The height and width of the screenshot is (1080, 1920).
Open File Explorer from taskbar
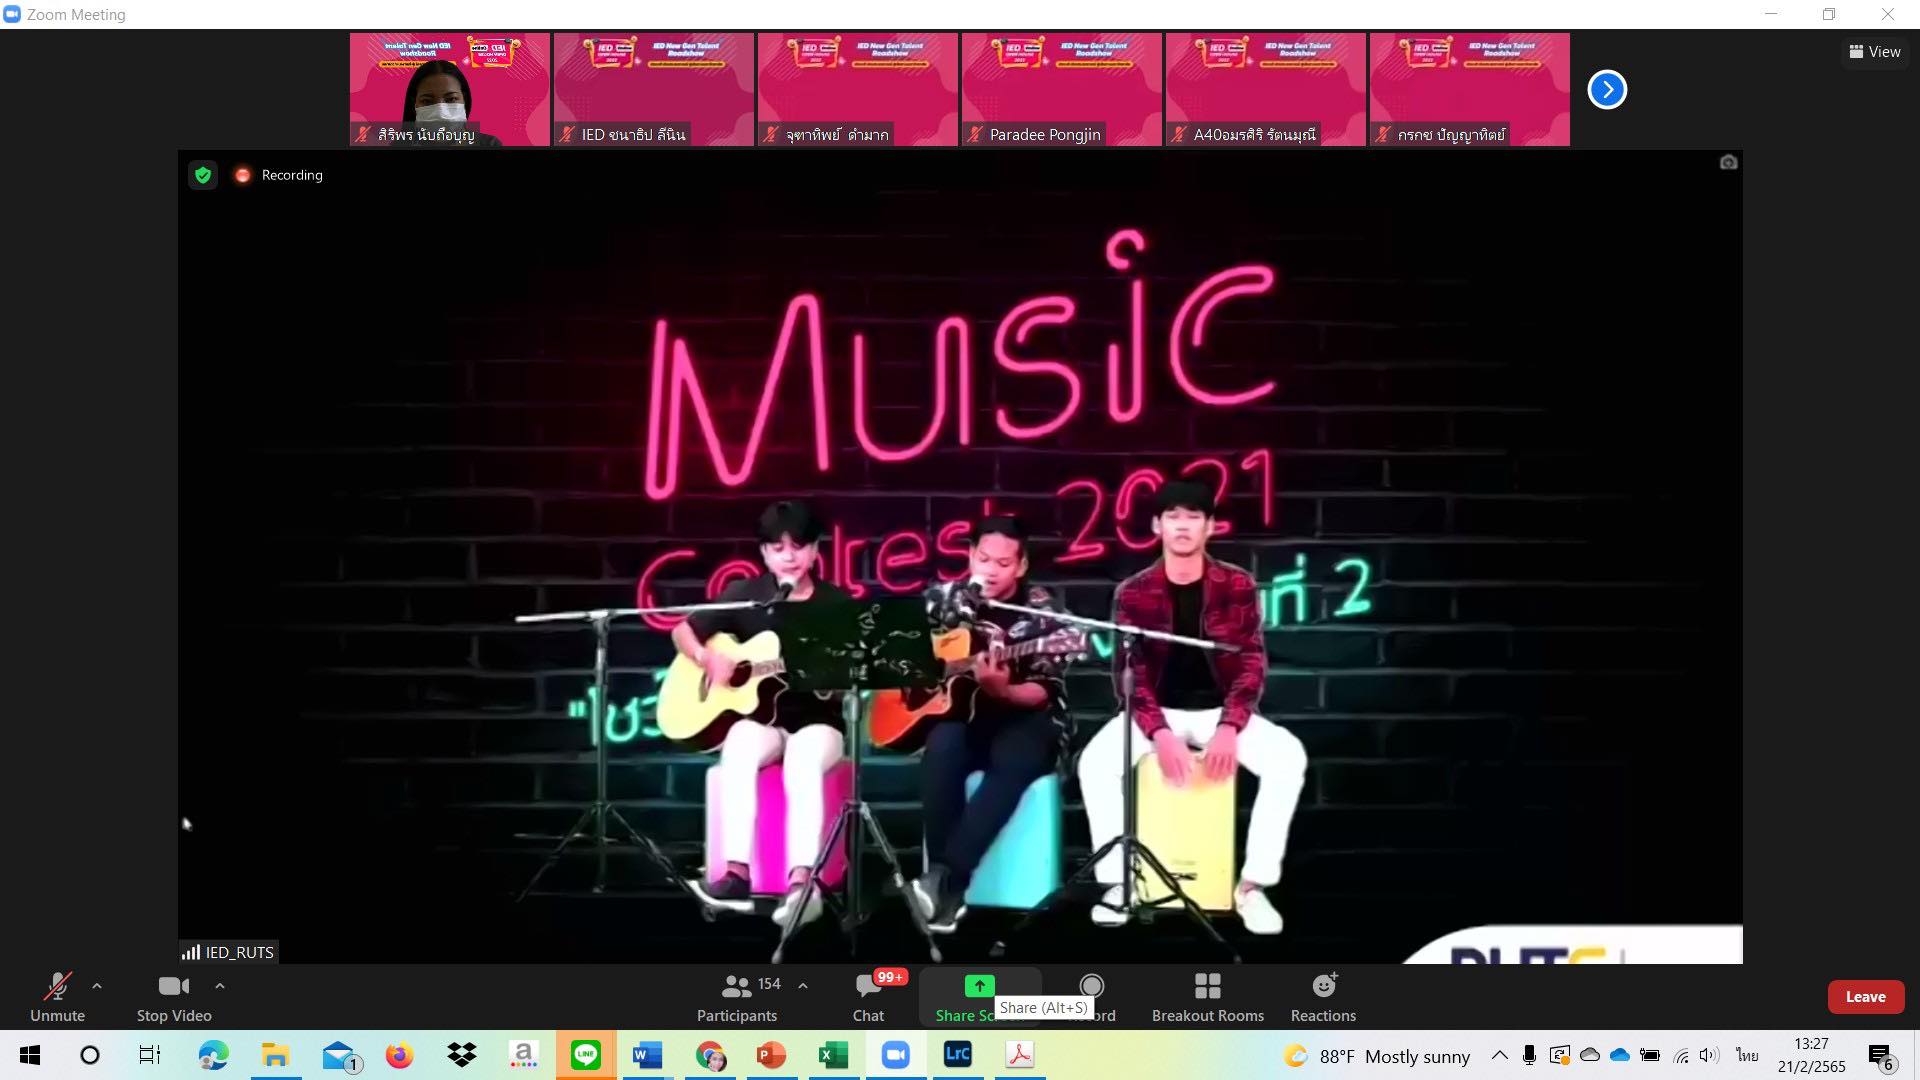[275, 1055]
